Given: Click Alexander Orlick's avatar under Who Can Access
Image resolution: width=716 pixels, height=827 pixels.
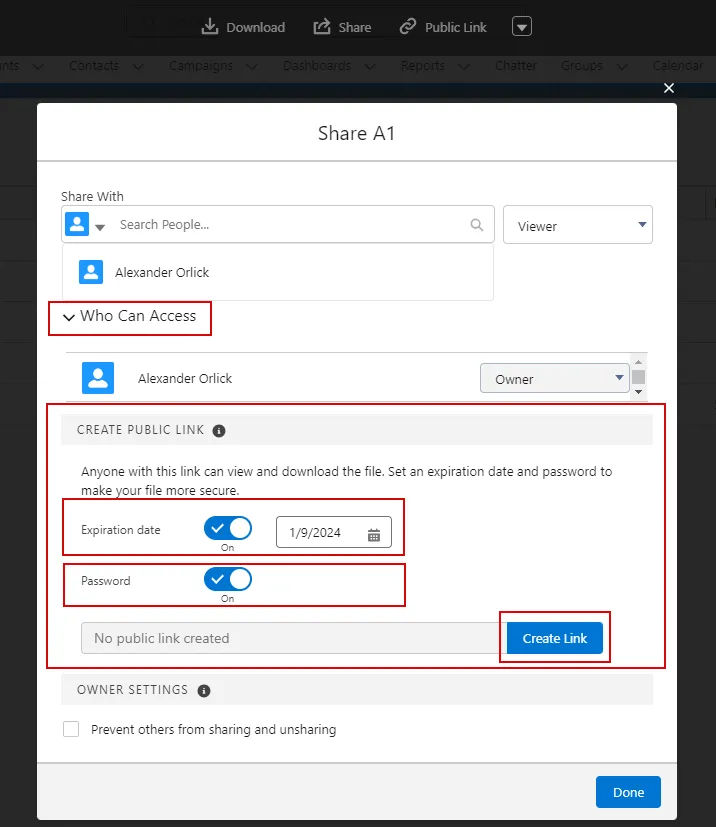Looking at the screenshot, I should tap(97, 378).
